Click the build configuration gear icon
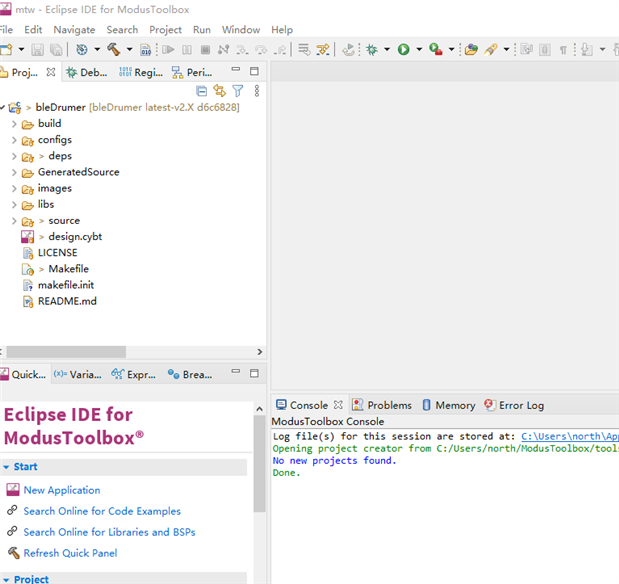619x584 pixels. tap(82, 49)
